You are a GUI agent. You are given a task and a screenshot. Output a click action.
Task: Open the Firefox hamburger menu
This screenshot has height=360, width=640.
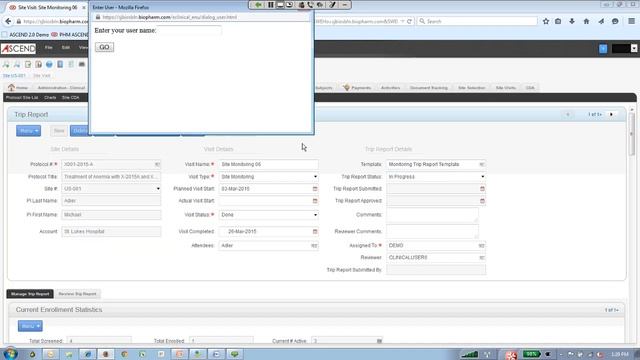point(631,21)
